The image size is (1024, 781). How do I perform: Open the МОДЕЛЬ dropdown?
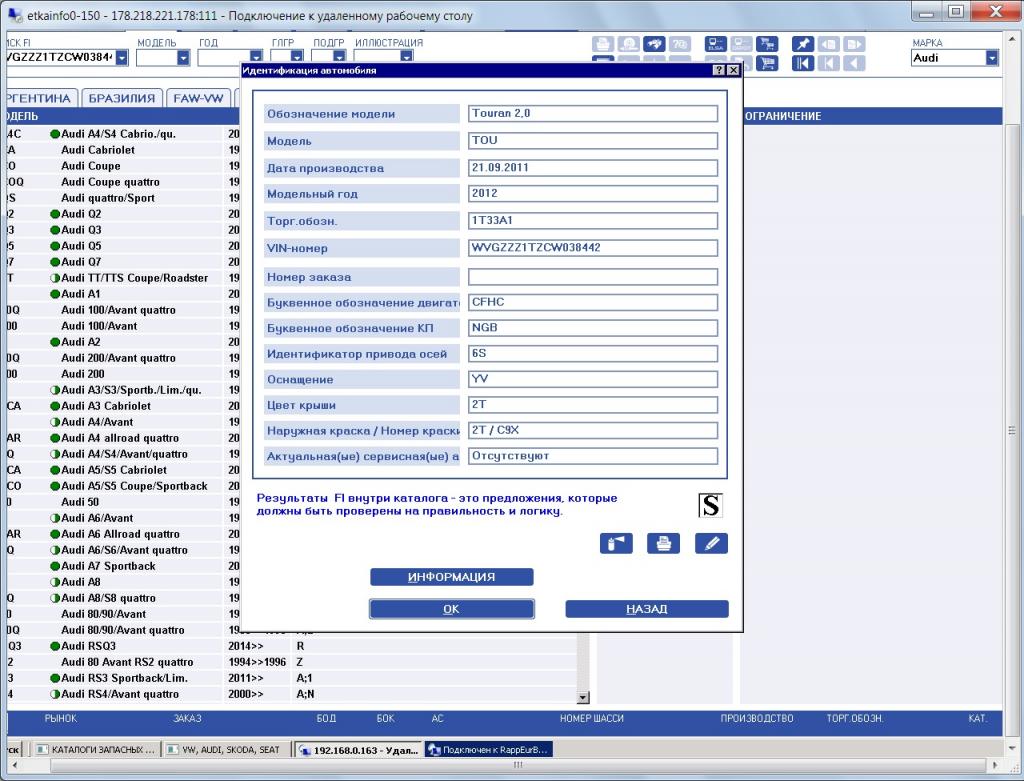[x=184, y=58]
